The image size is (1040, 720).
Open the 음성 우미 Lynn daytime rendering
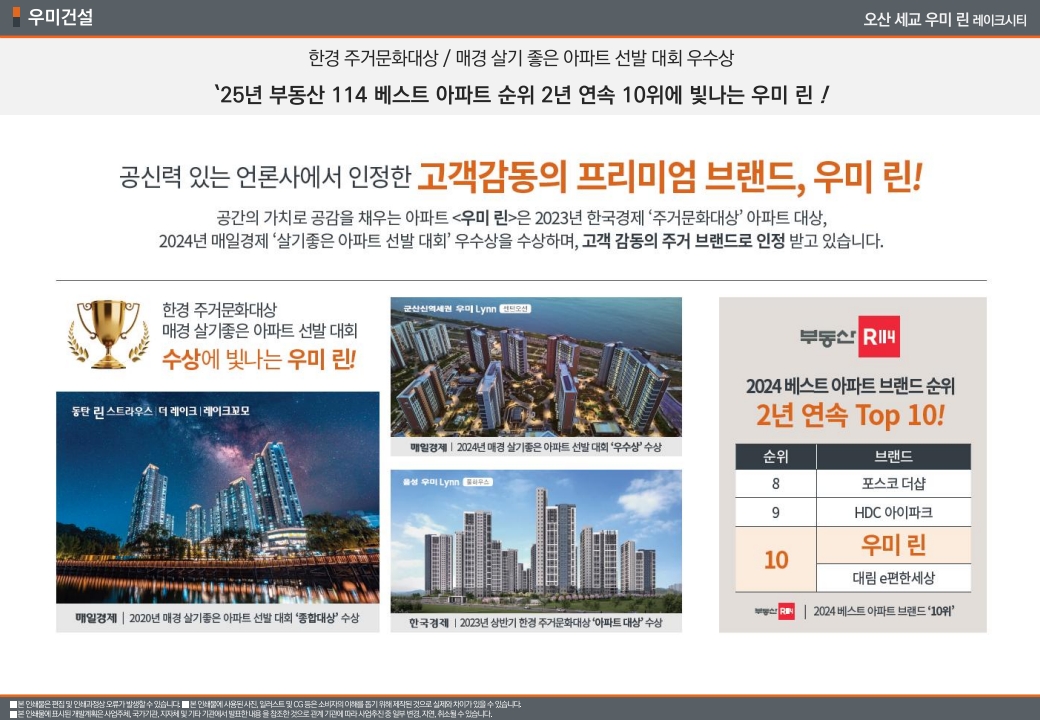click(536, 542)
